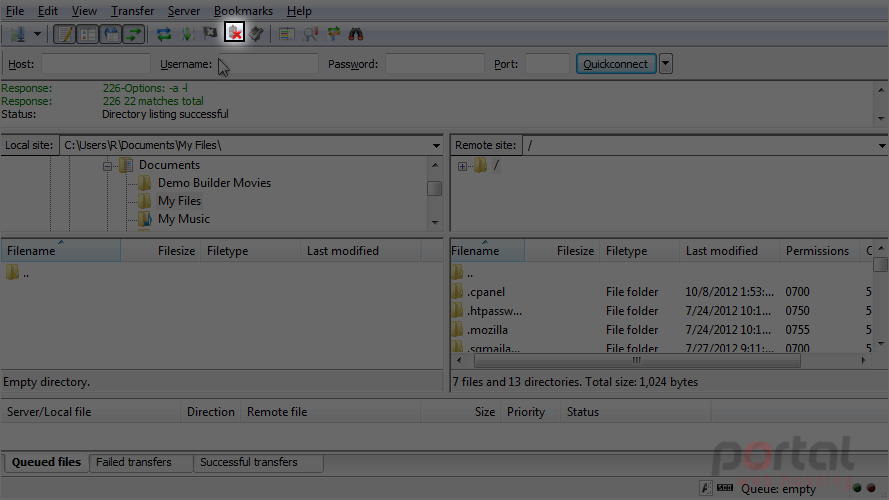This screenshot has height=500, width=889.
Task: Click the Port input field
Action: coord(547,64)
